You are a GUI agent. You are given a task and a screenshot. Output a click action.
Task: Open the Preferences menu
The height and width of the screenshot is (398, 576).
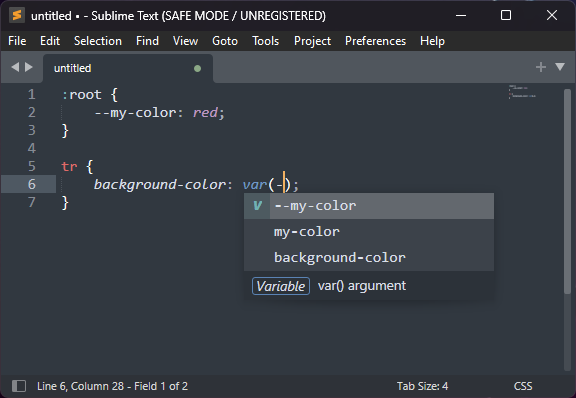[x=375, y=41]
